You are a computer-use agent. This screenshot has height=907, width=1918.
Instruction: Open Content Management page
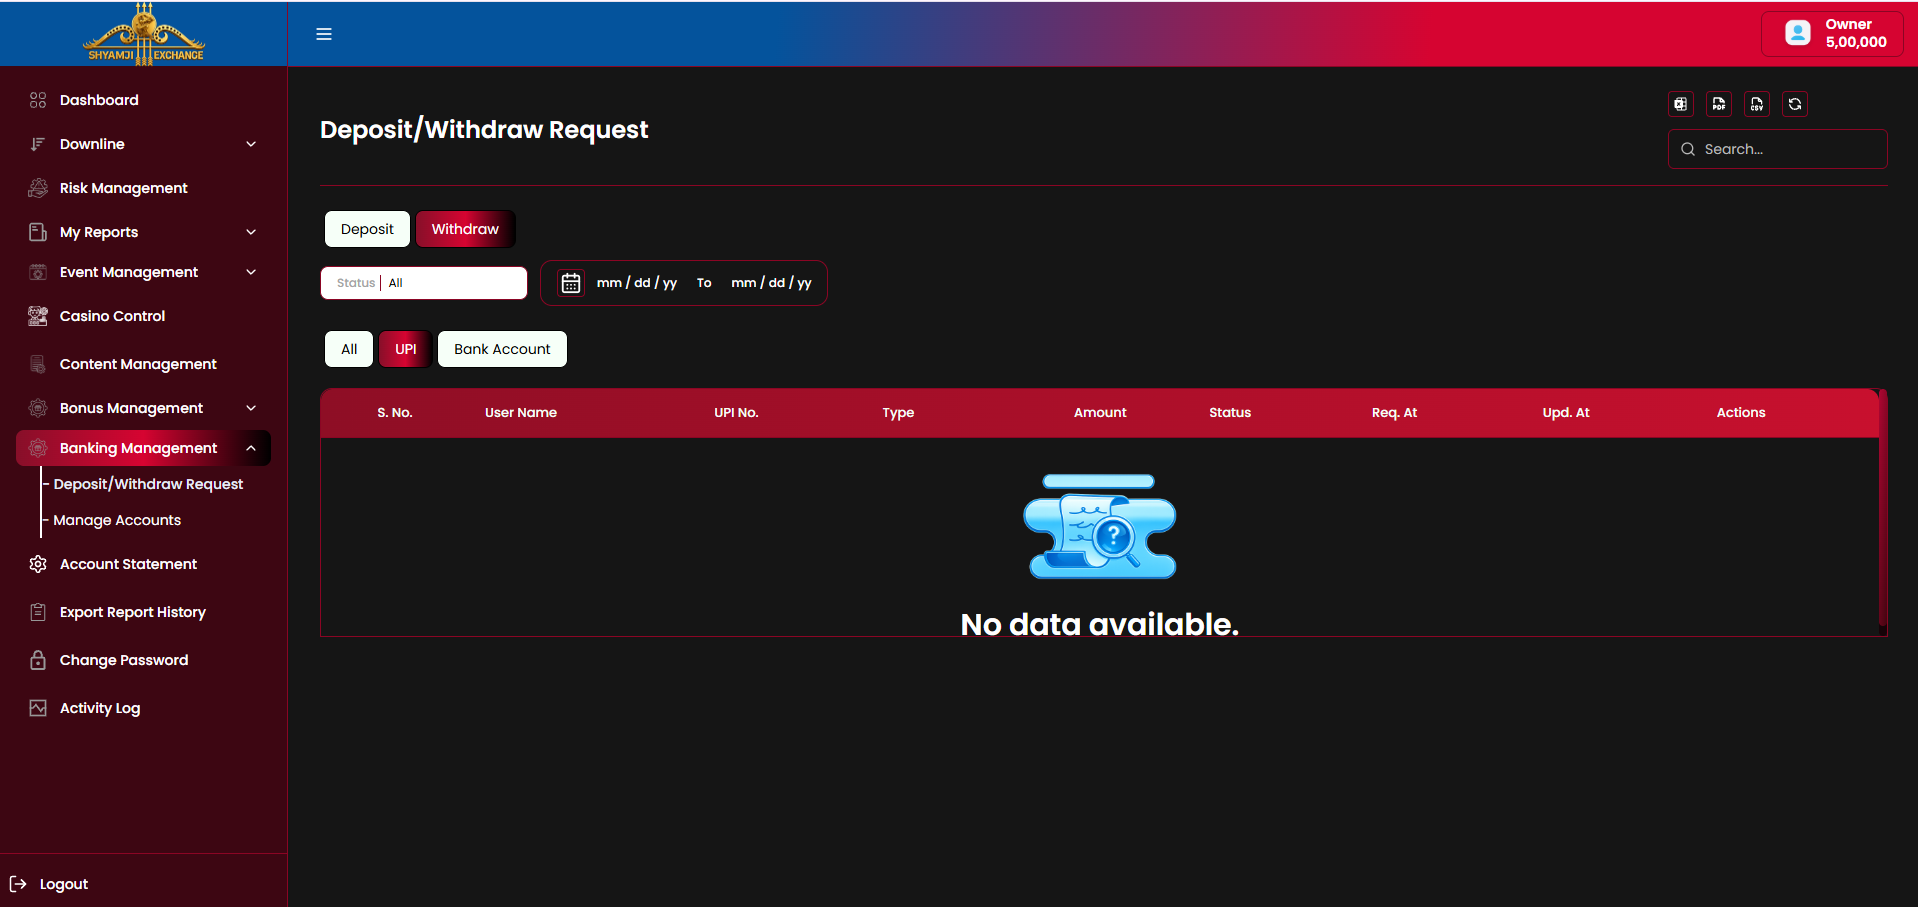[138, 364]
